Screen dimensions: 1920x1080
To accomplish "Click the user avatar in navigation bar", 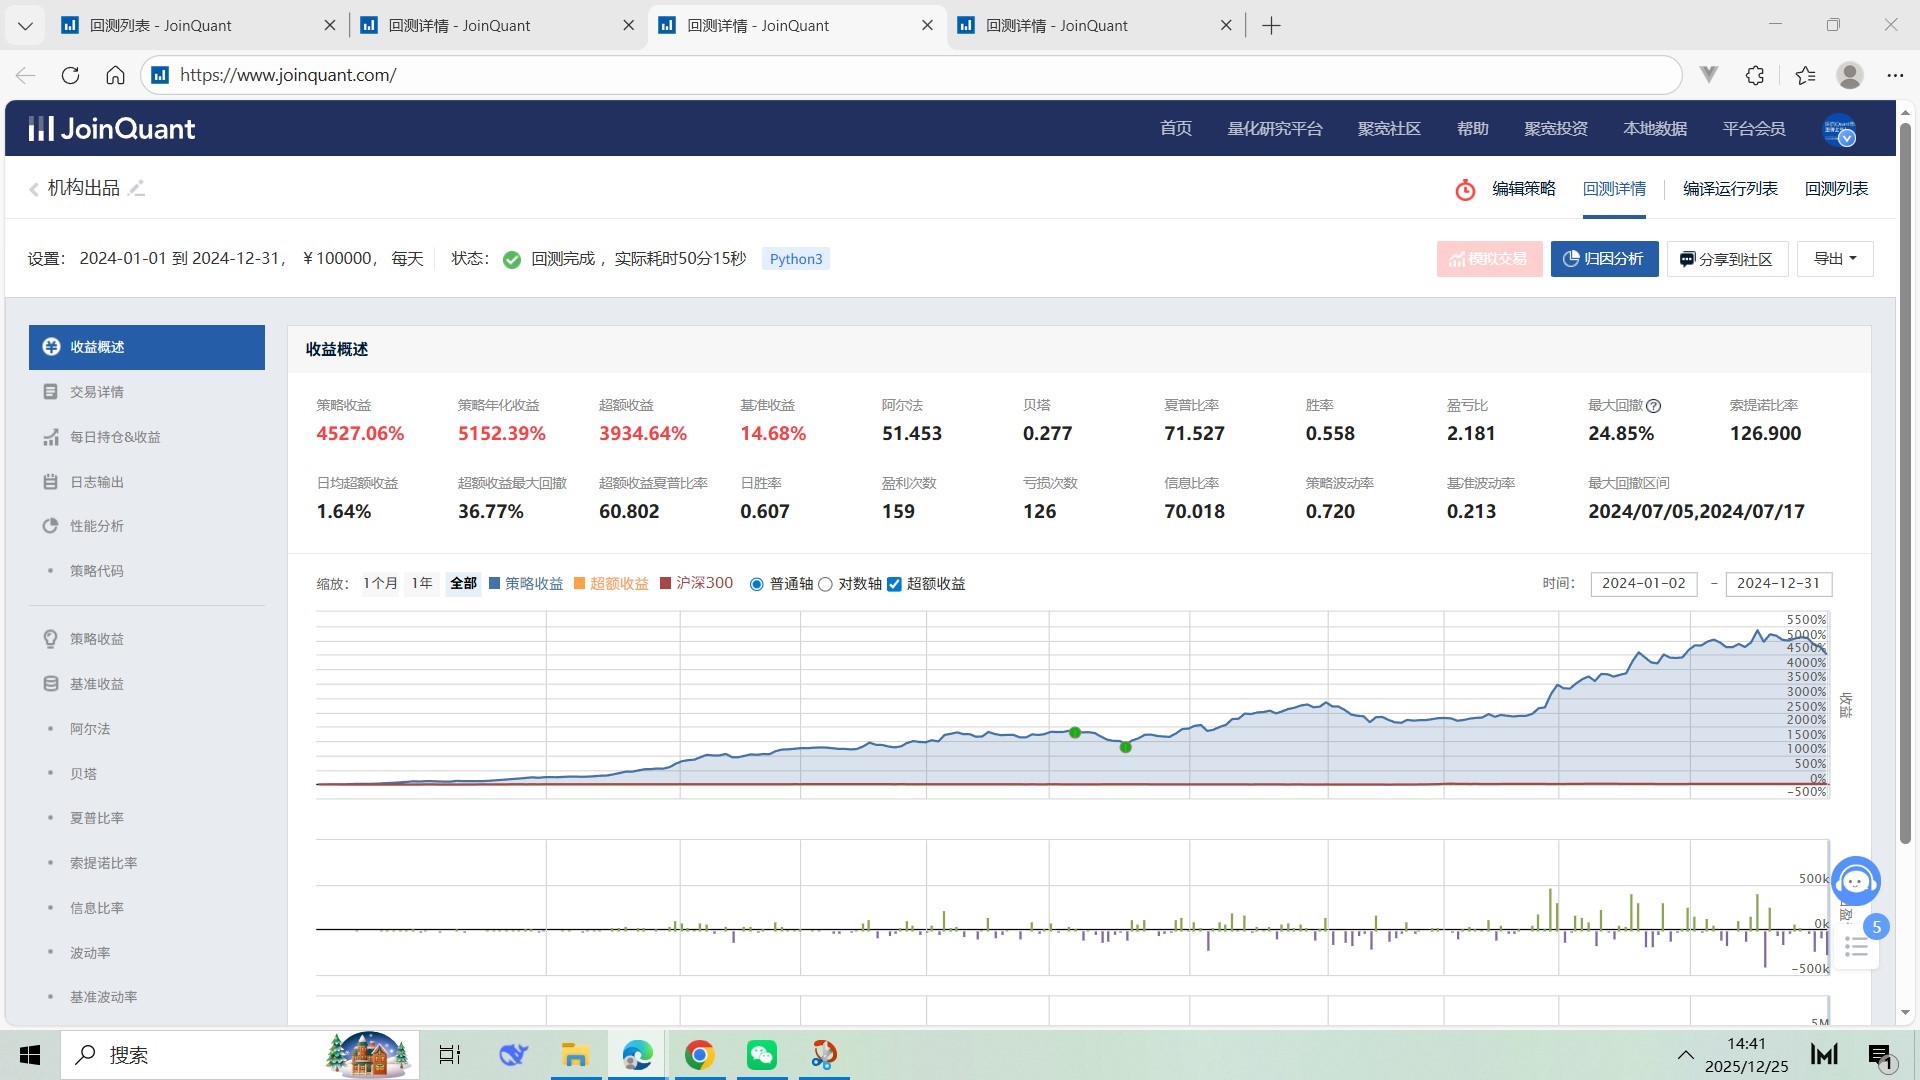I will click(1839, 129).
